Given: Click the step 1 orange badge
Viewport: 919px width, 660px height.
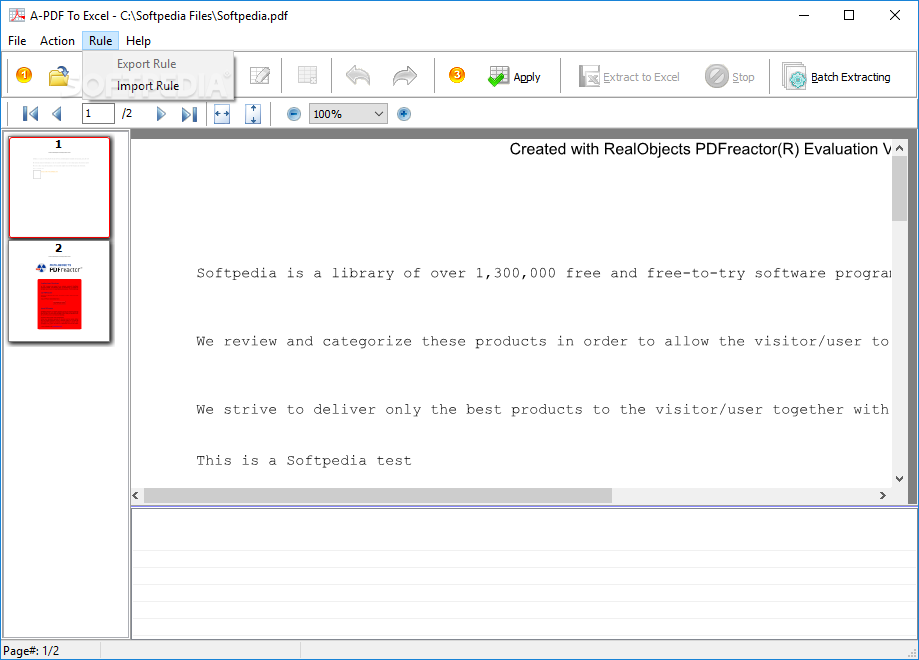Looking at the screenshot, I should [24, 75].
